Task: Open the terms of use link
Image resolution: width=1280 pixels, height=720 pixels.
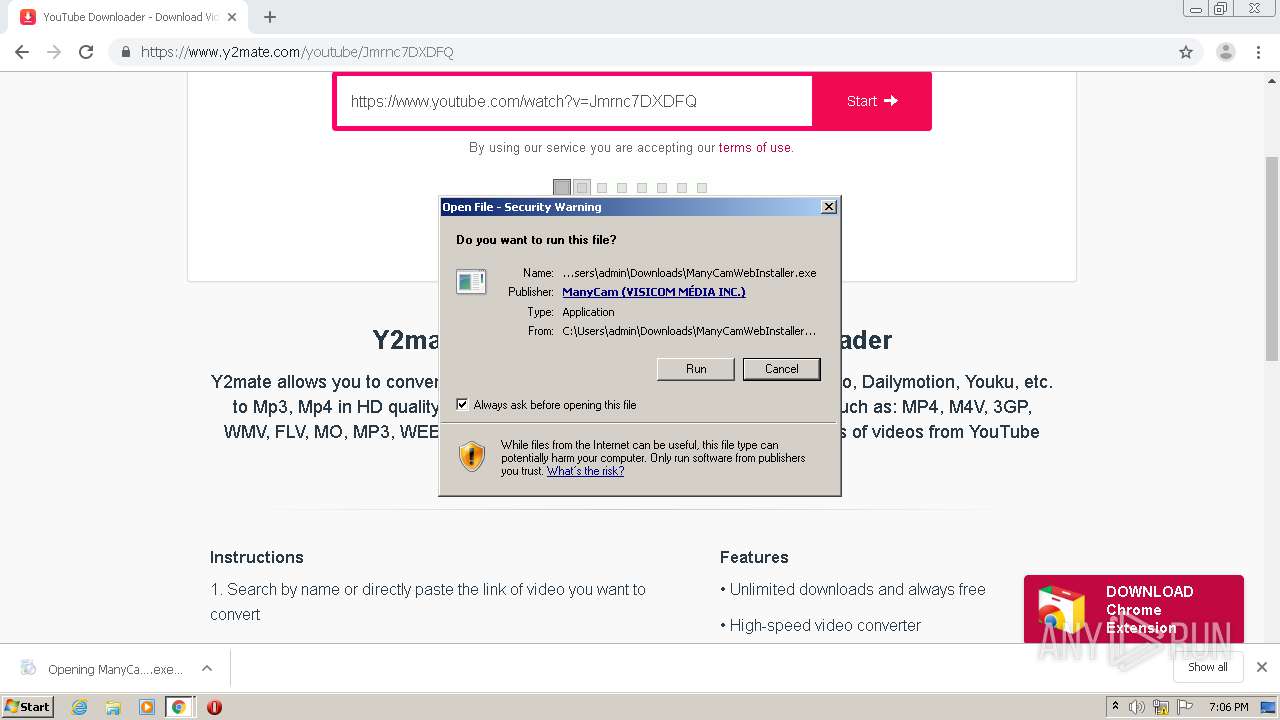Action: click(x=754, y=148)
